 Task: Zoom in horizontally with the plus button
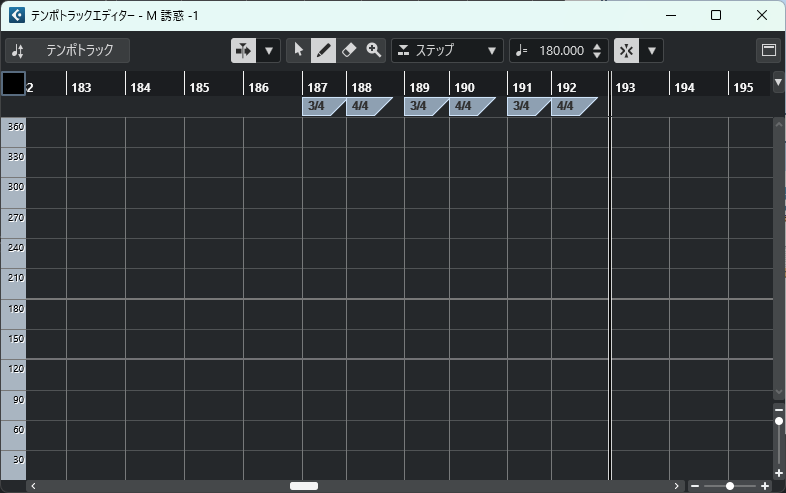point(765,486)
